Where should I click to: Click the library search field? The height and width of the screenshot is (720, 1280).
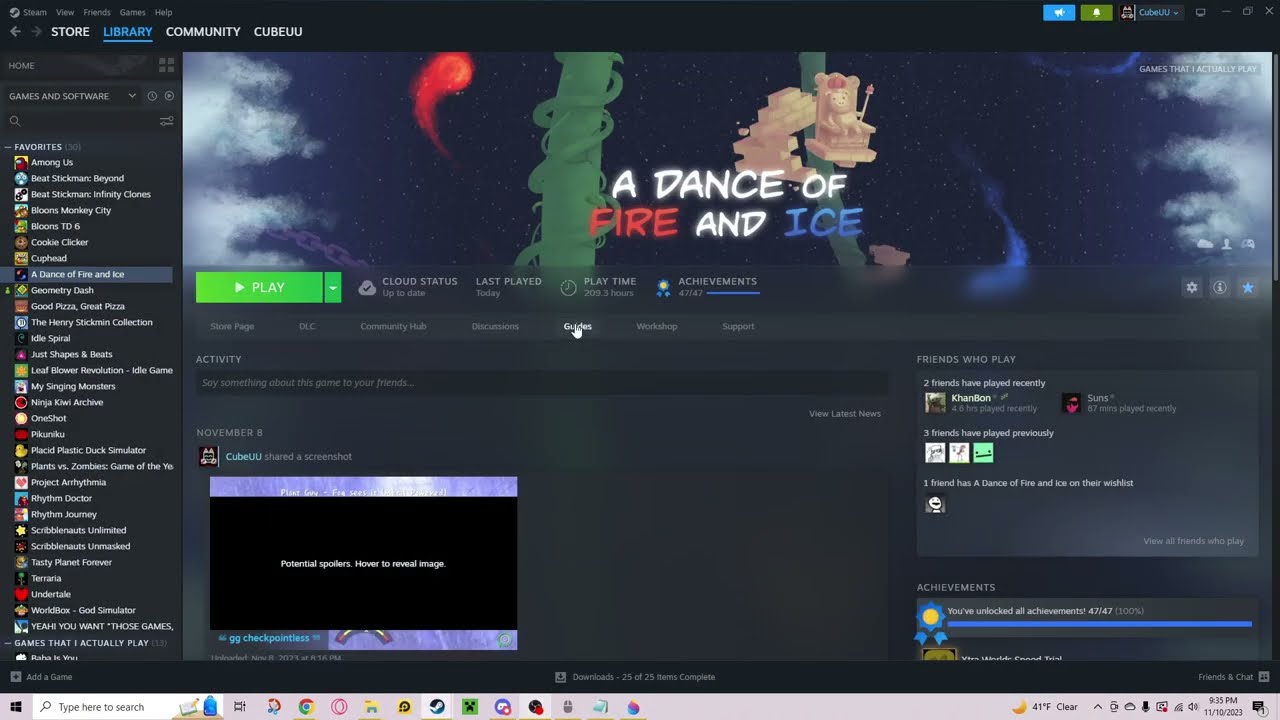click(82, 121)
